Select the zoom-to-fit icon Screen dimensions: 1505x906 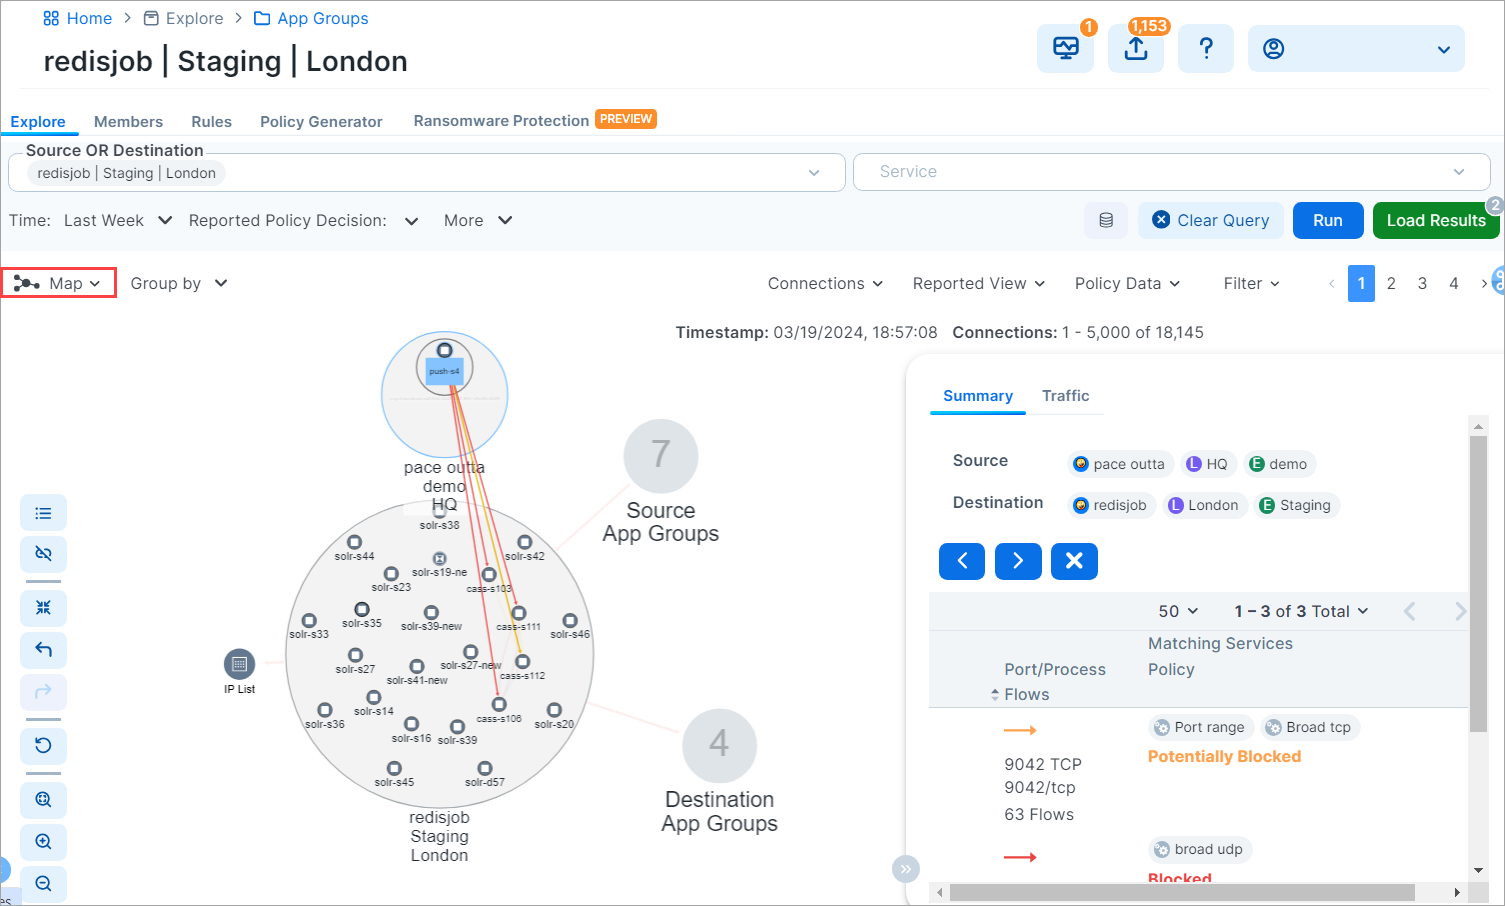[x=43, y=800]
